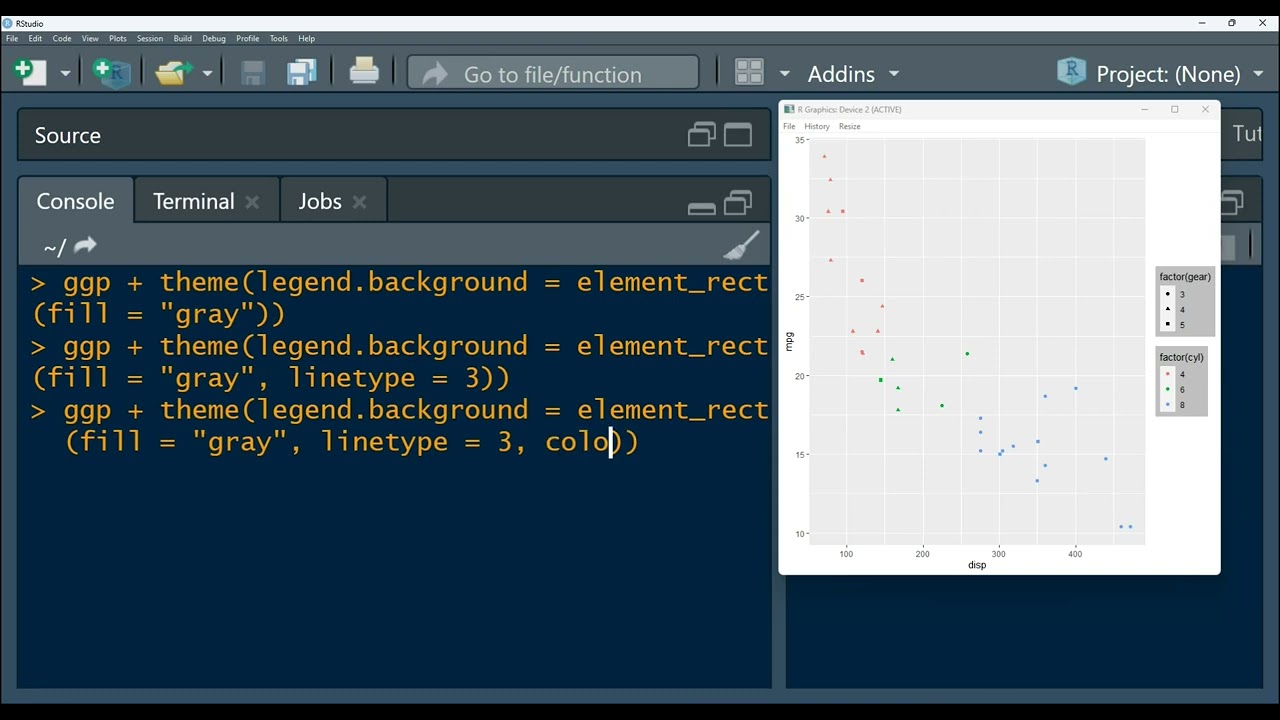Click the Save All documents icon
1280x720 pixels.
click(x=302, y=72)
